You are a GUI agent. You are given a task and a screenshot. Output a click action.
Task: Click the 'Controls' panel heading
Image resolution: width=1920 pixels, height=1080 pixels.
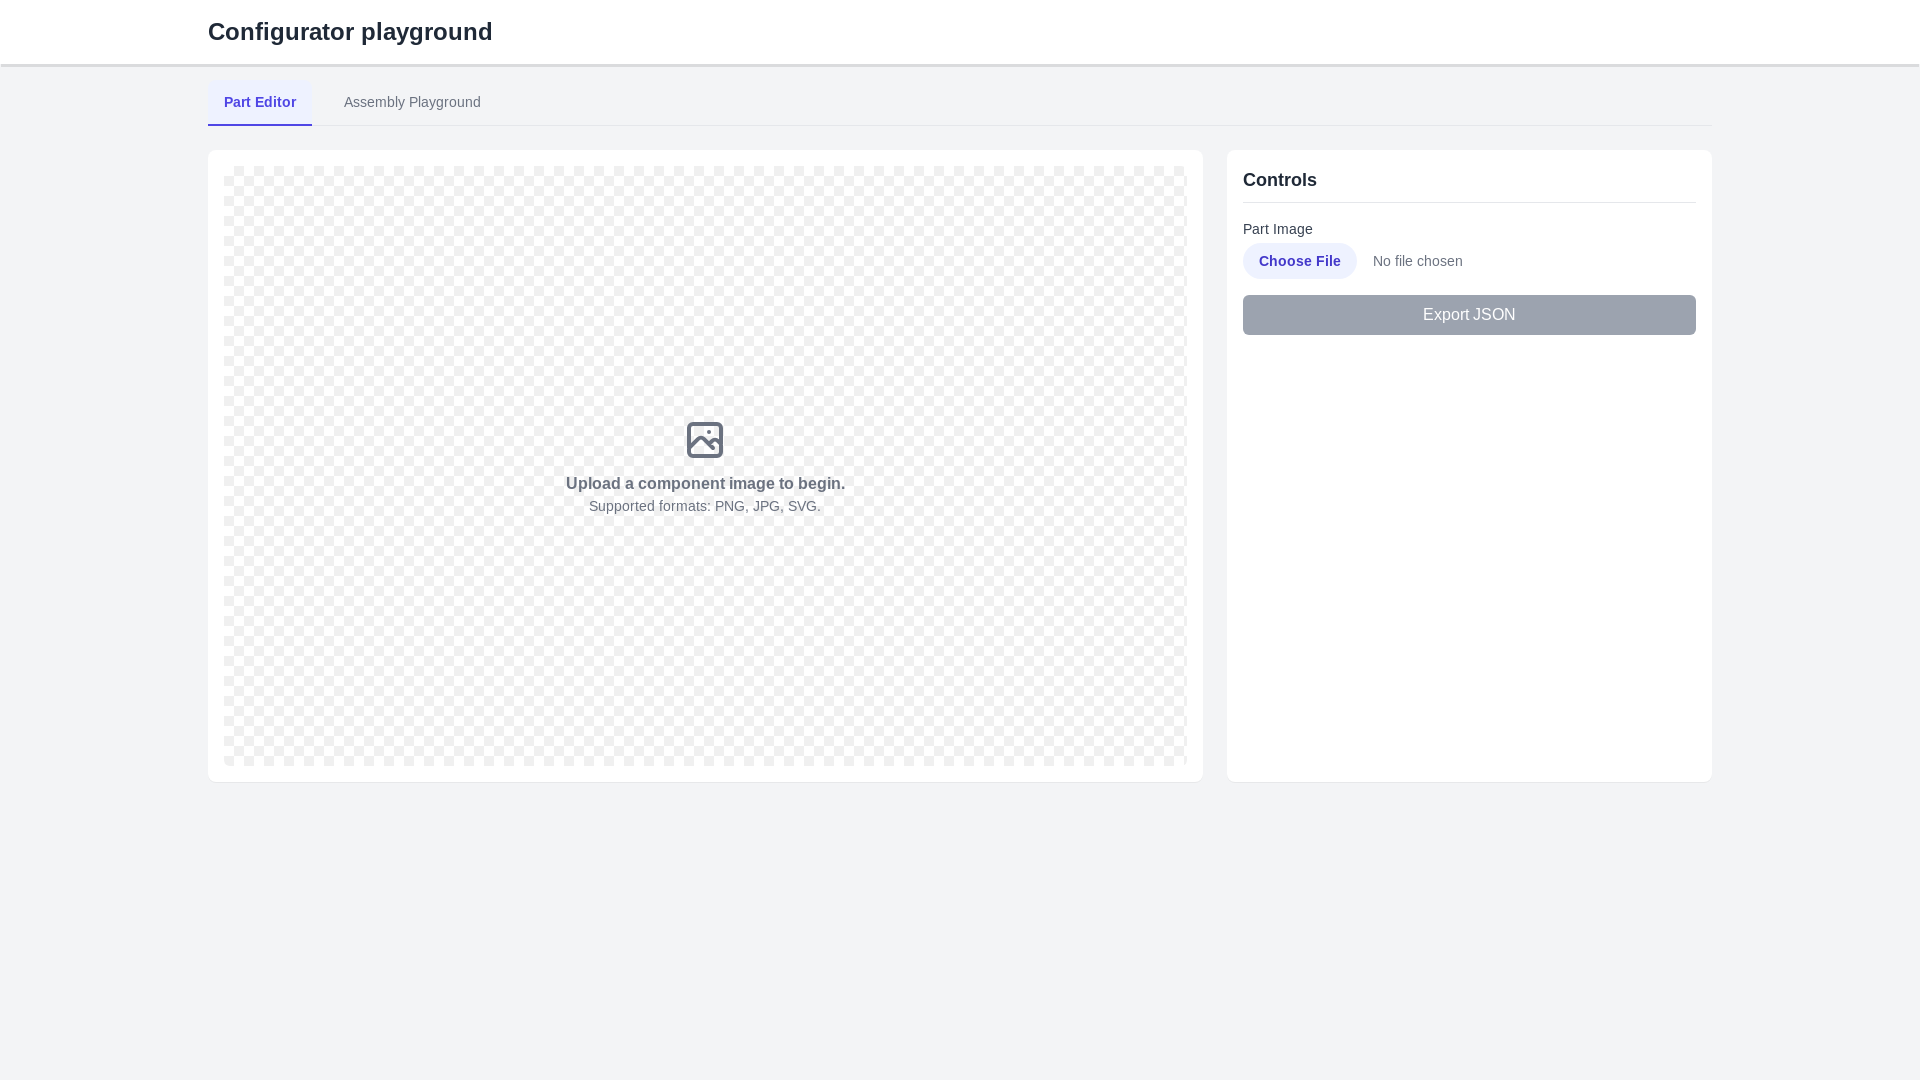(1280, 180)
